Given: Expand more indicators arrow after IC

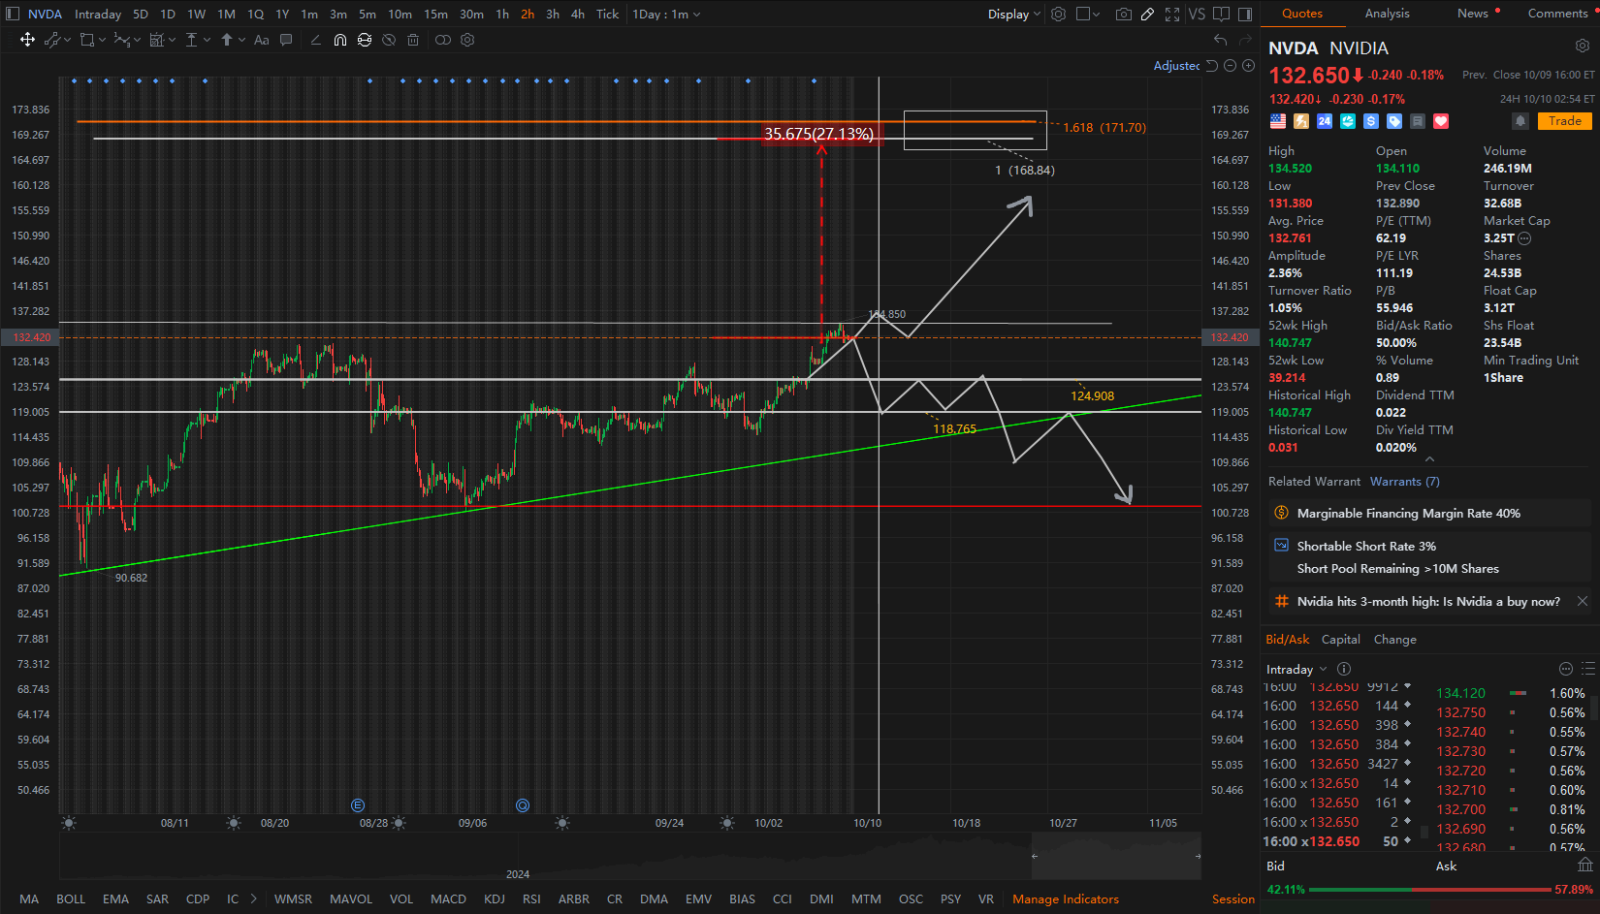Looking at the screenshot, I should (253, 899).
